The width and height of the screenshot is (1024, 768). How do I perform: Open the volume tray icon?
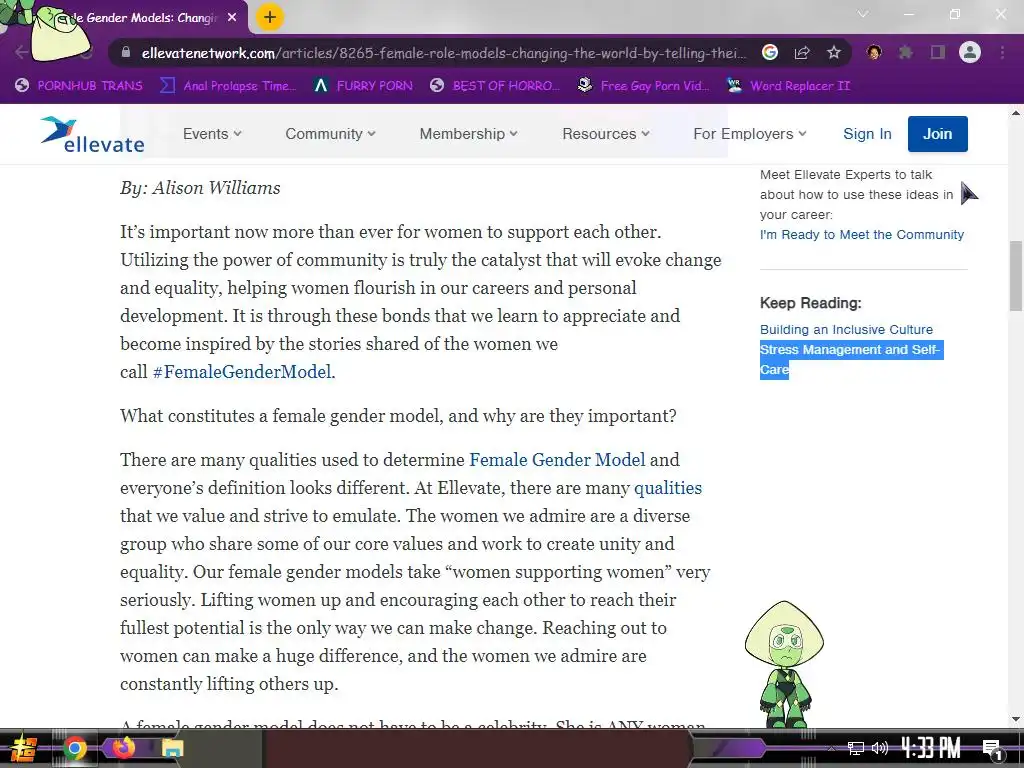880,748
